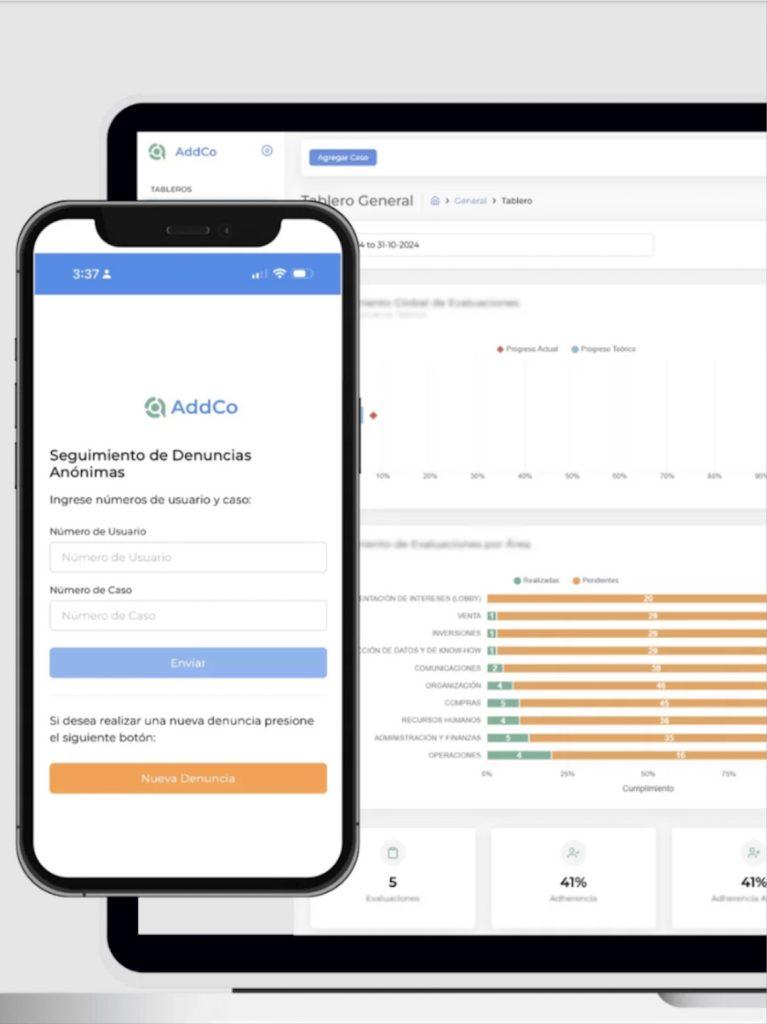This screenshot has width=767, height=1024.
Task: Toggle the sidebar circle icon beside AddCo
Action: point(267,151)
